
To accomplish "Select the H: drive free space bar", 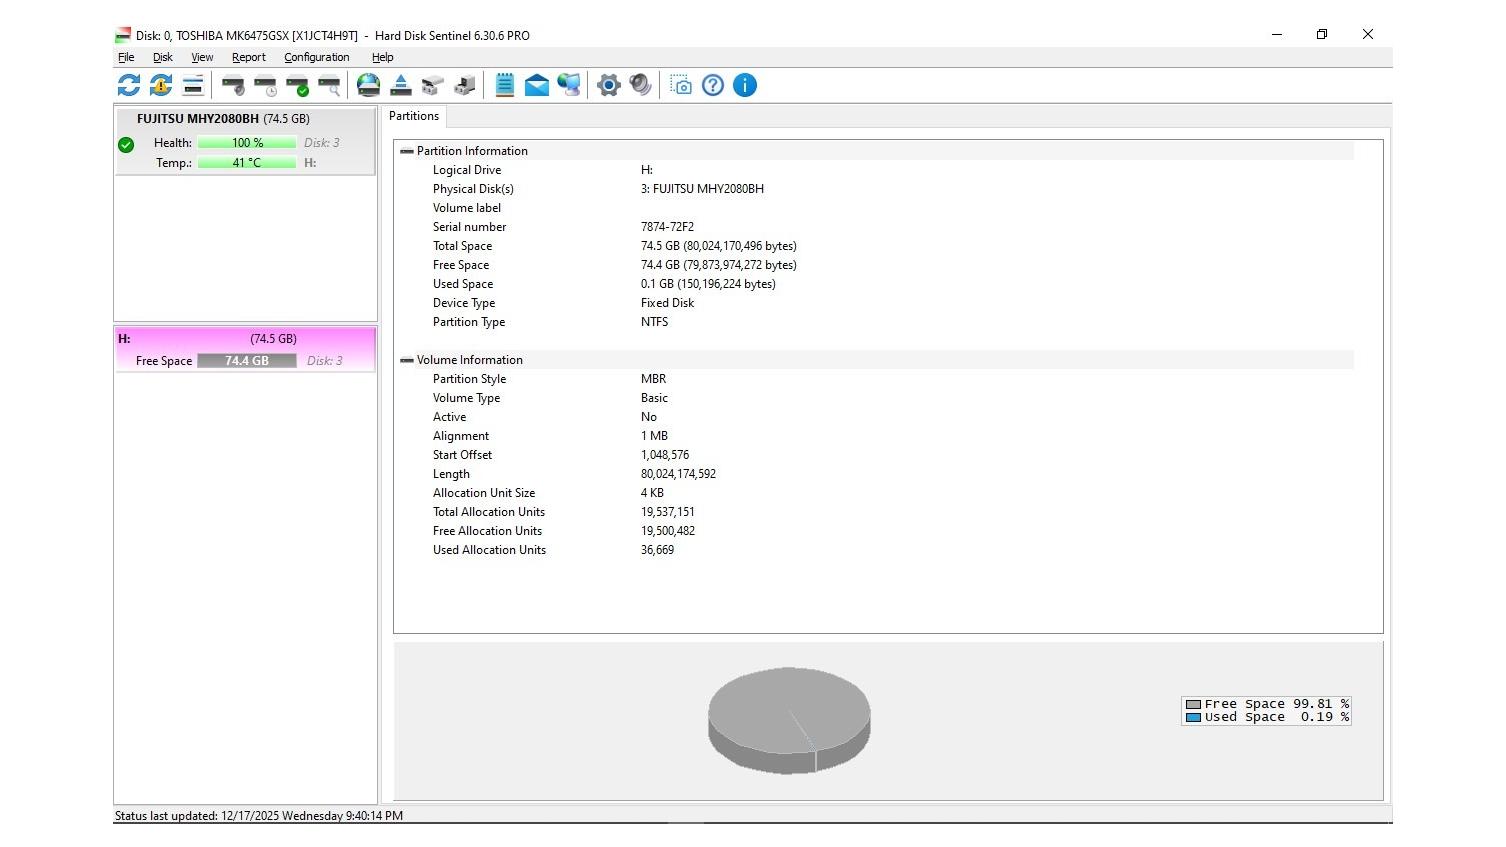I will click(246, 361).
